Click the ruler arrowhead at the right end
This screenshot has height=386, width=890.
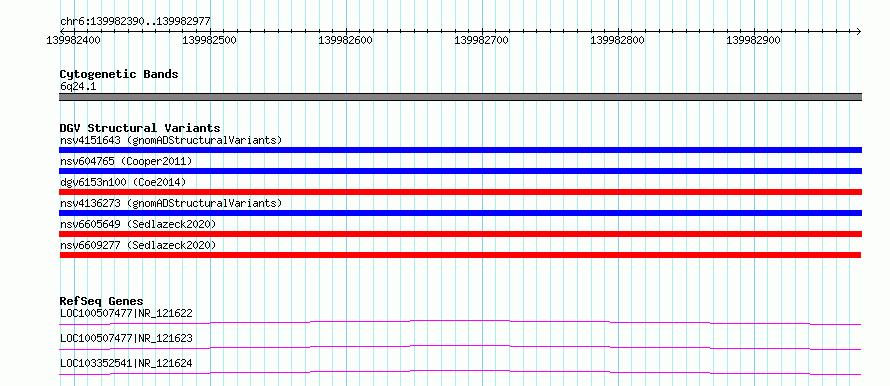pos(858,31)
